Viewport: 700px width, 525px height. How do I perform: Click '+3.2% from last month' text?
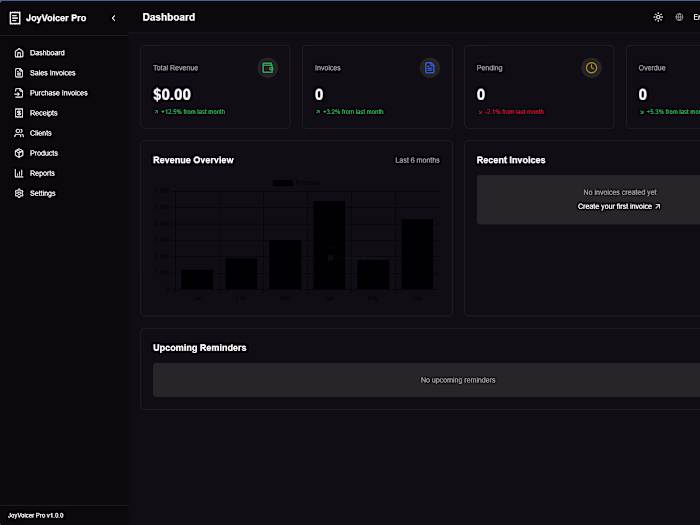[x=353, y=112]
